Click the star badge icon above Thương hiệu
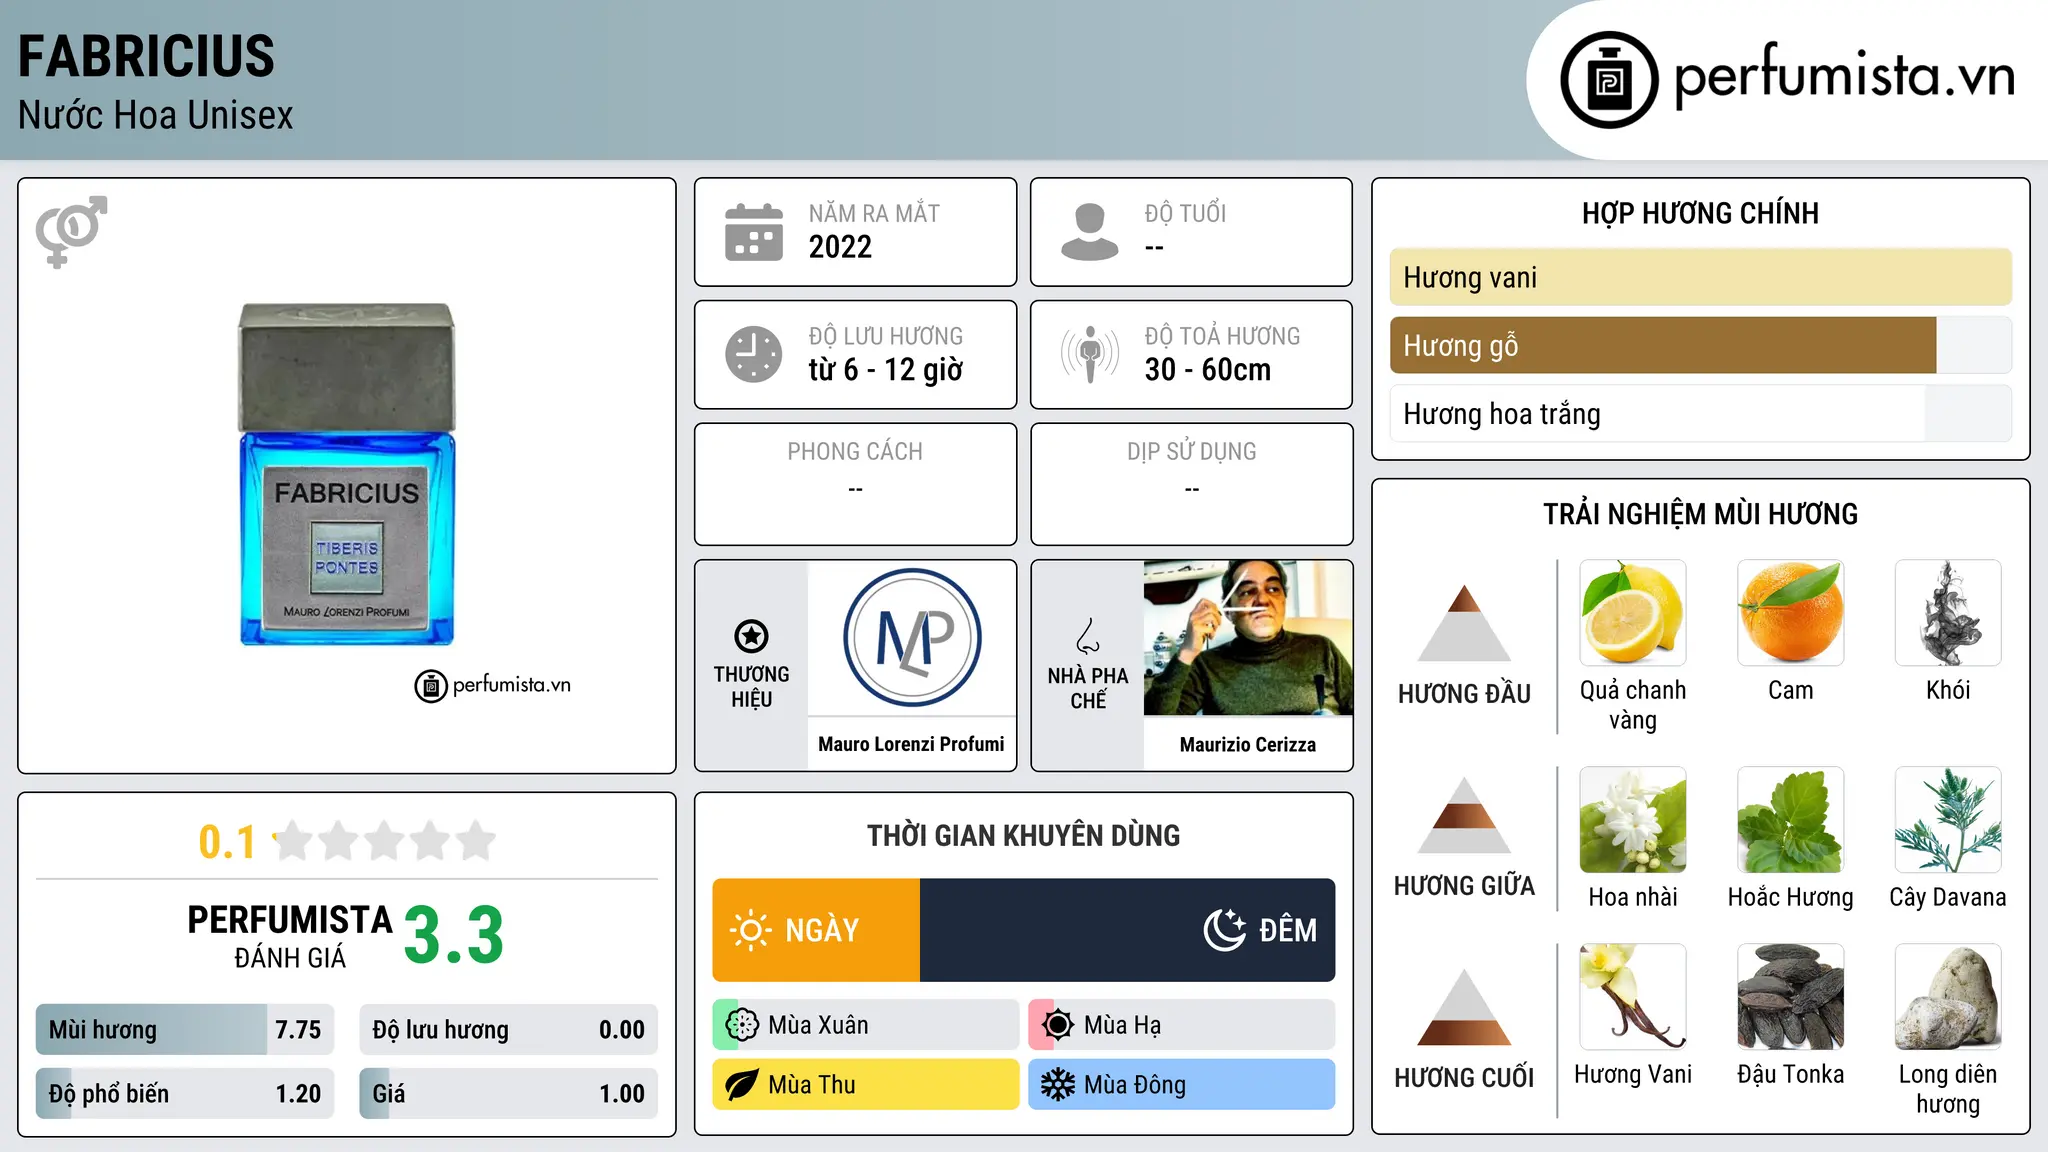 pyautogui.click(x=751, y=636)
